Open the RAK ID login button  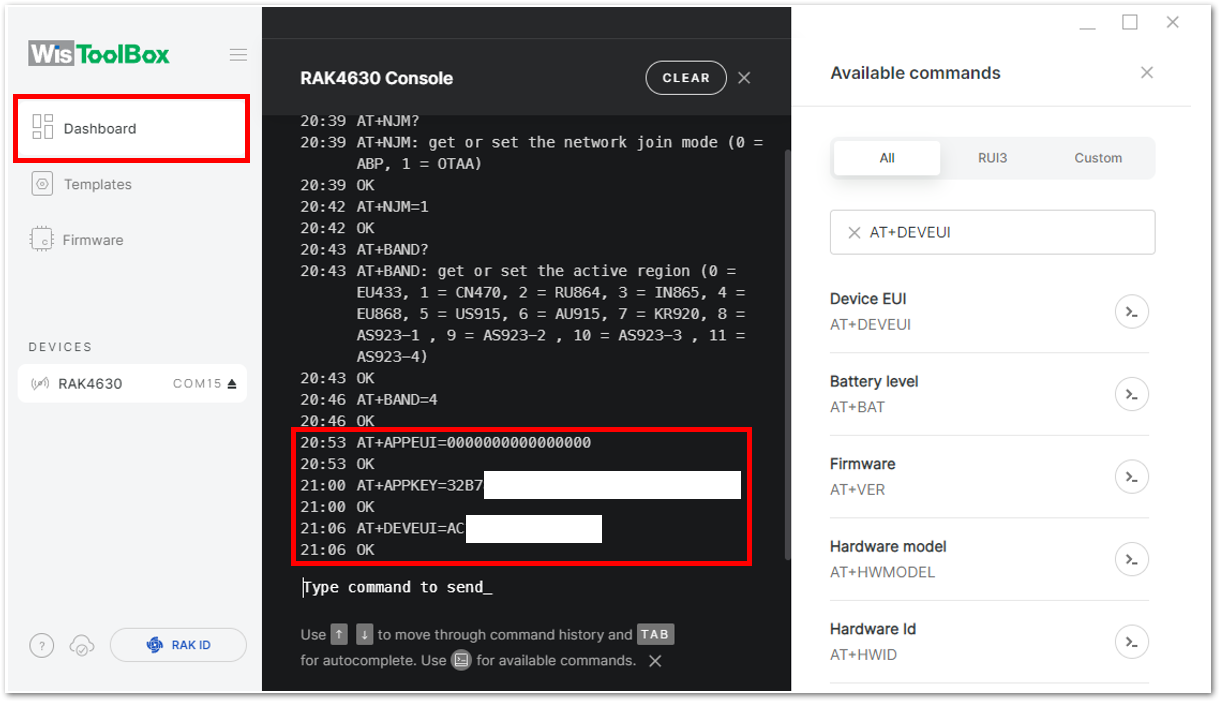[x=178, y=645]
